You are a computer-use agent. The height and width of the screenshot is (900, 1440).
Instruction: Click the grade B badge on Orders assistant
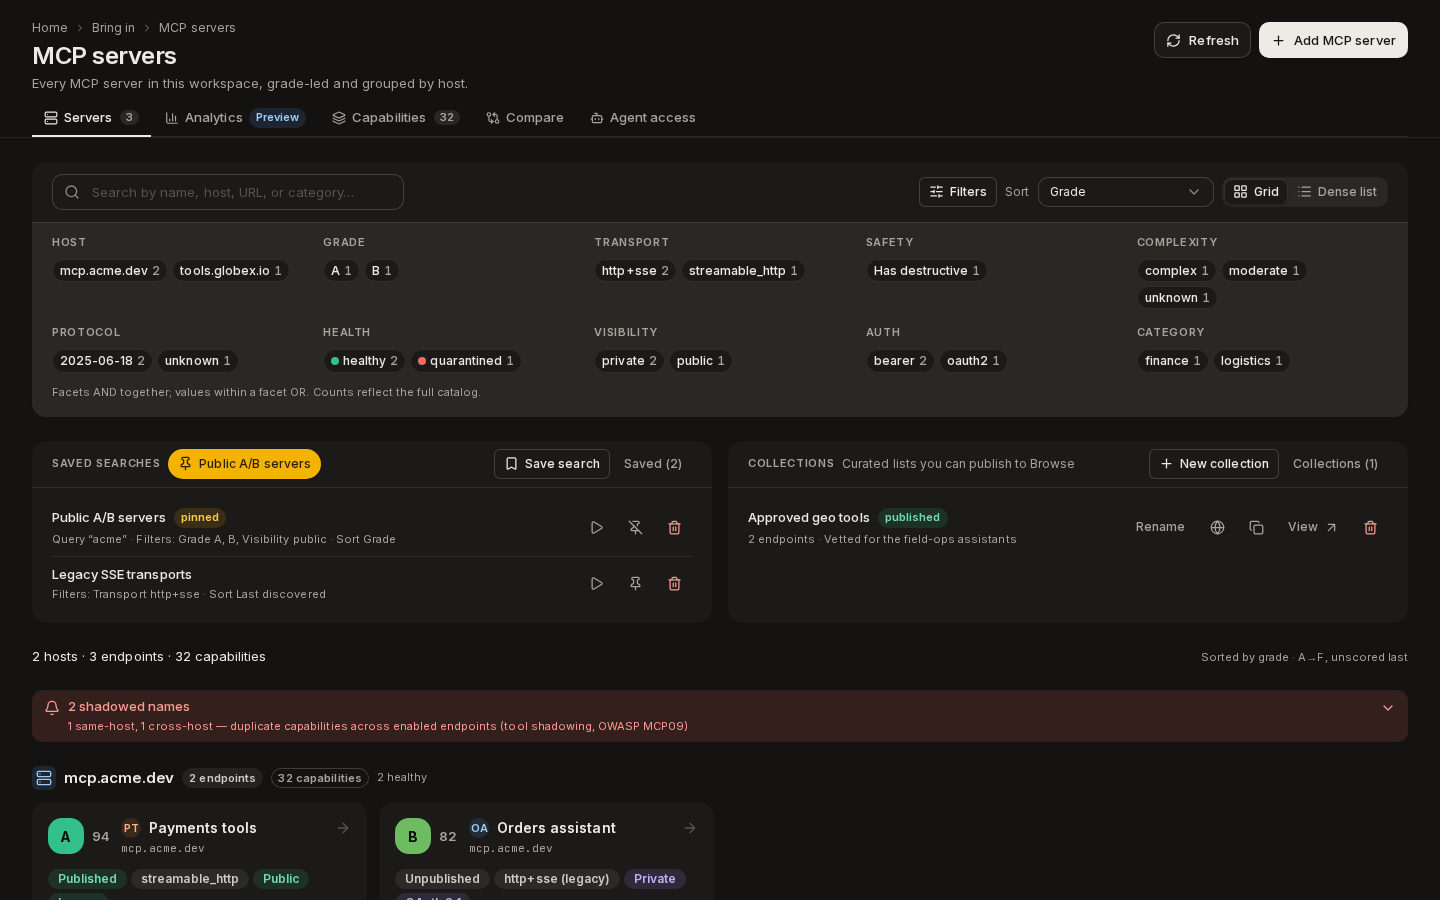tap(413, 836)
